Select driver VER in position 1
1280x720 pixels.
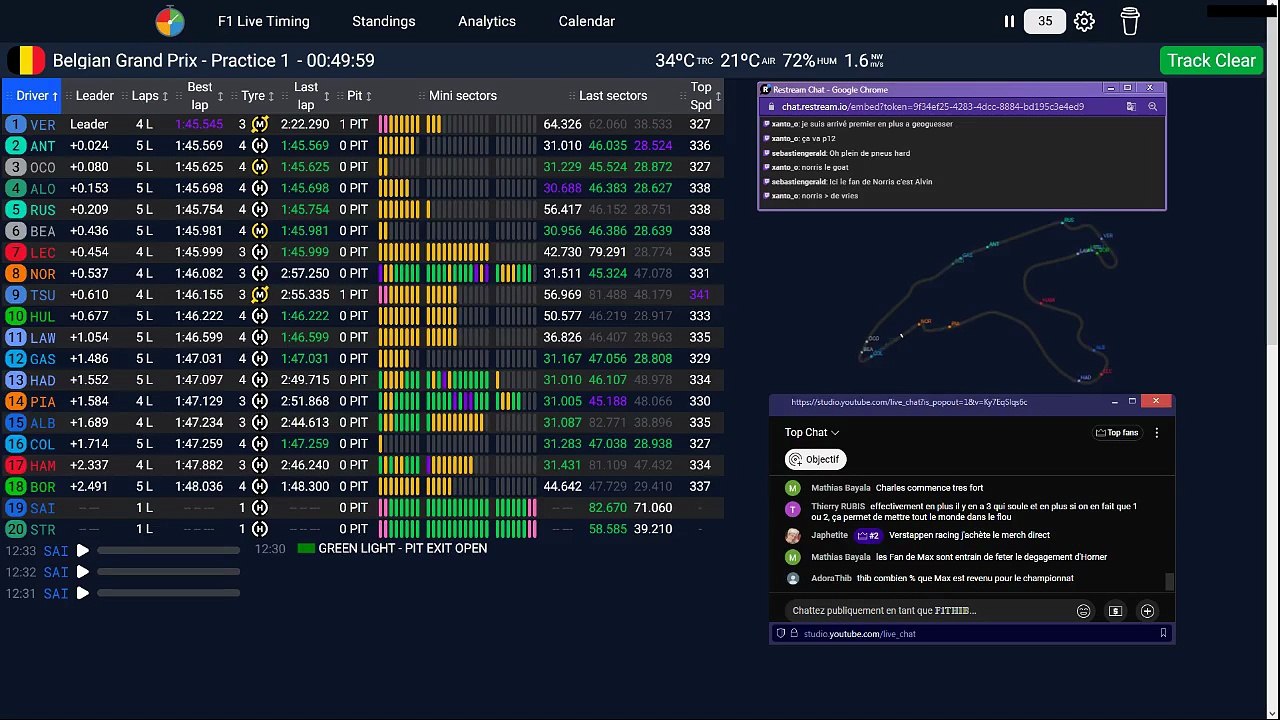coord(32,125)
